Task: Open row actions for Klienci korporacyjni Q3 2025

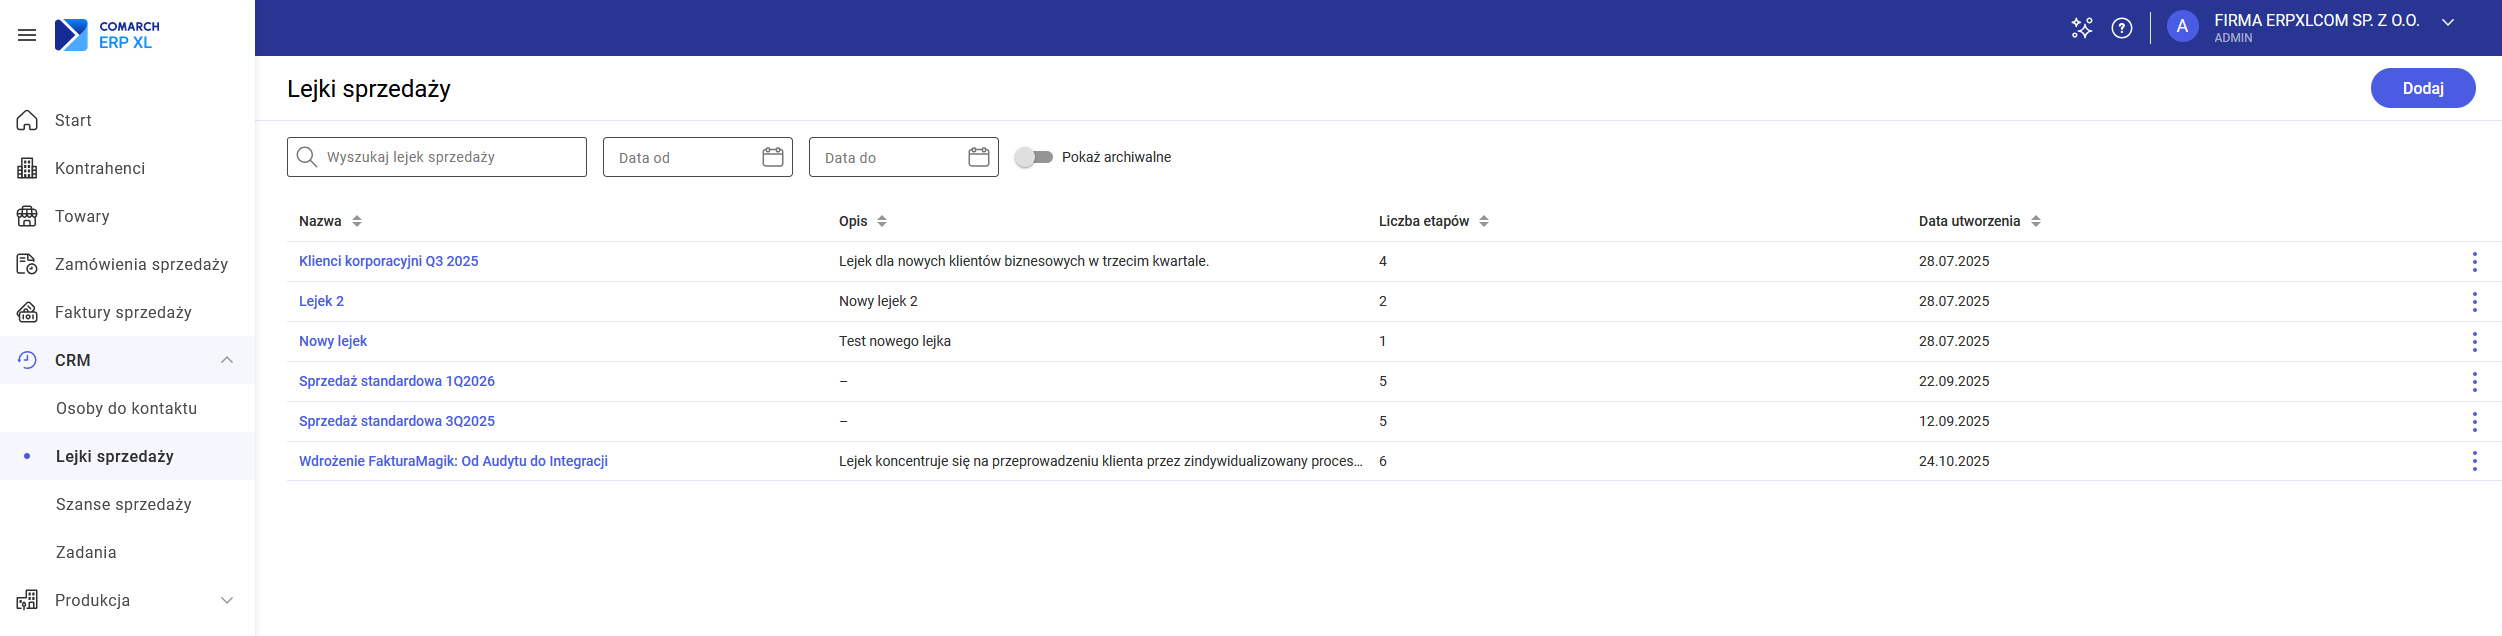Action: pyautogui.click(x=2474, y=261)
